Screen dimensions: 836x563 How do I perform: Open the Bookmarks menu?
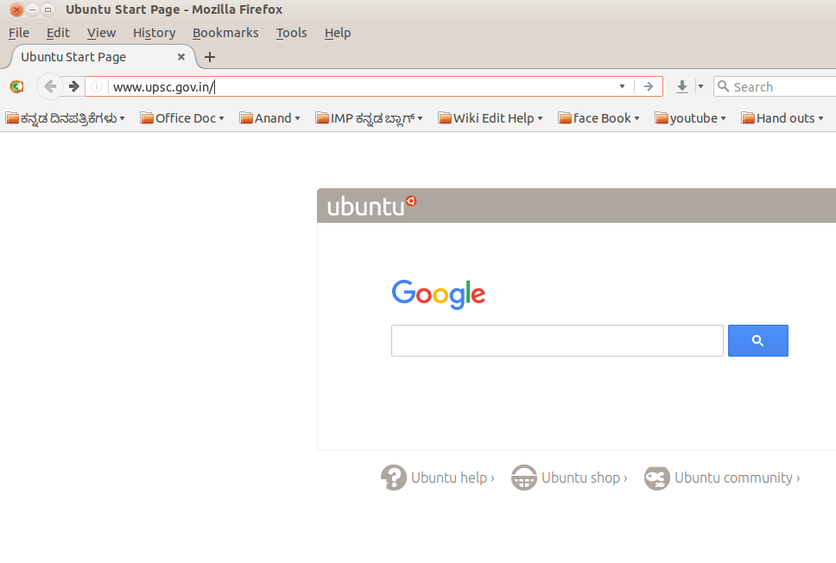point(225,33)
